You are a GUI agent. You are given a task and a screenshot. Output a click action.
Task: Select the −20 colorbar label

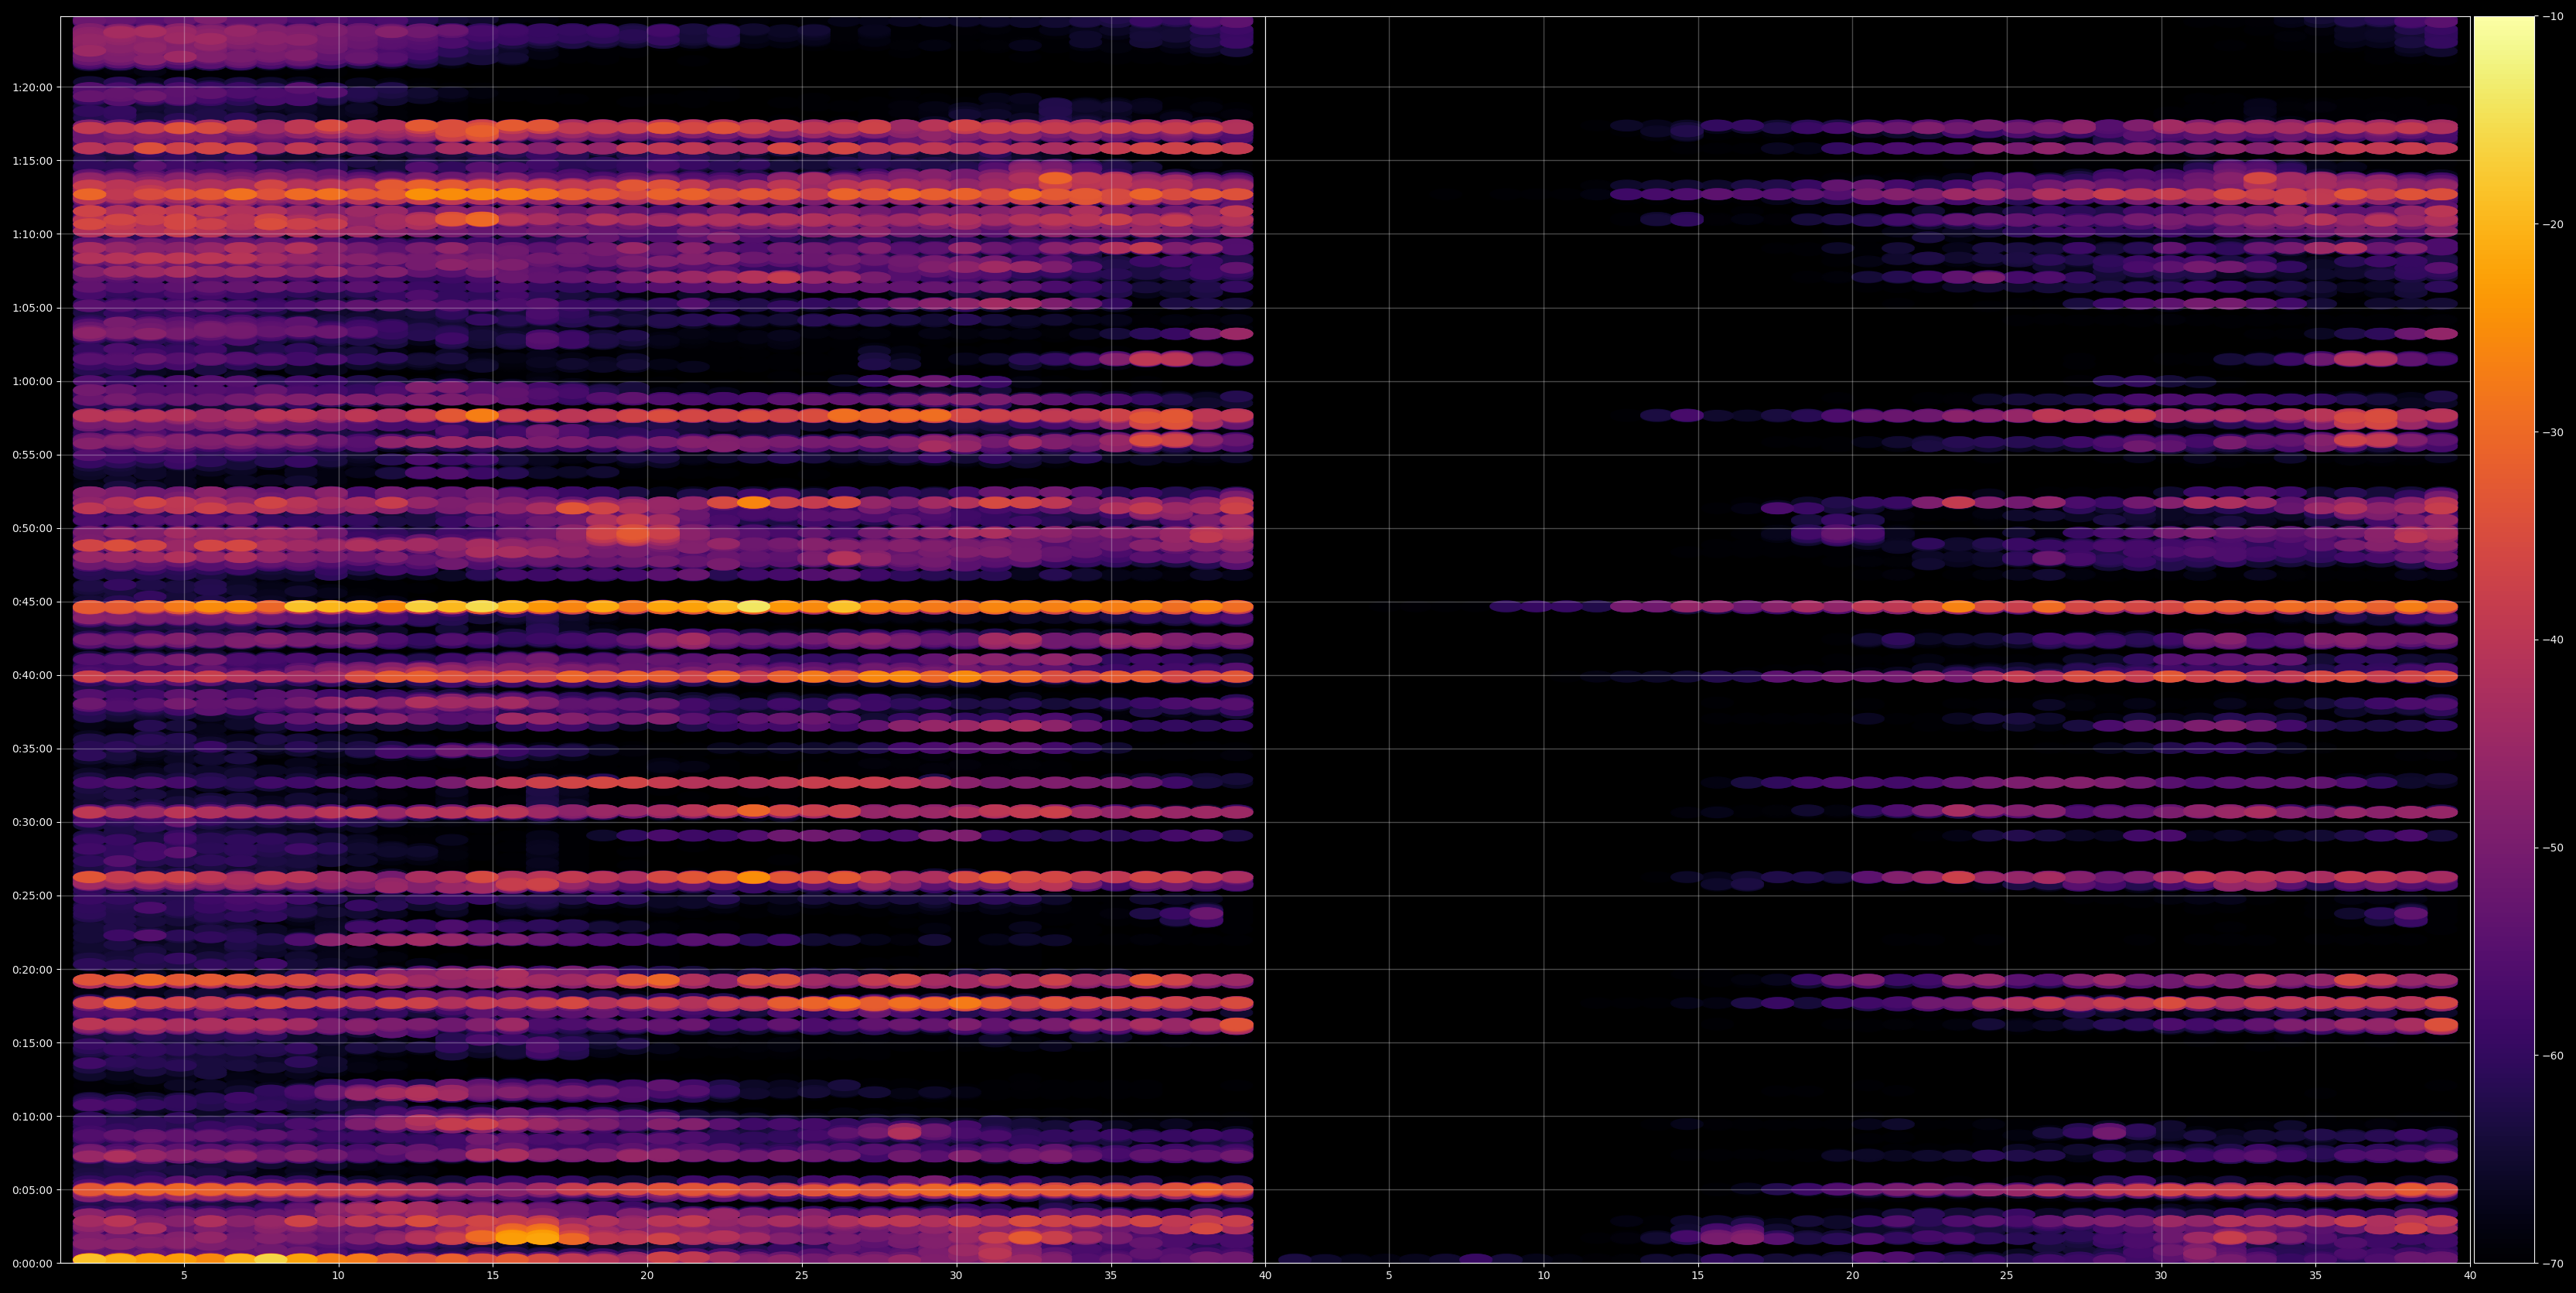[x=2553, y=225]
